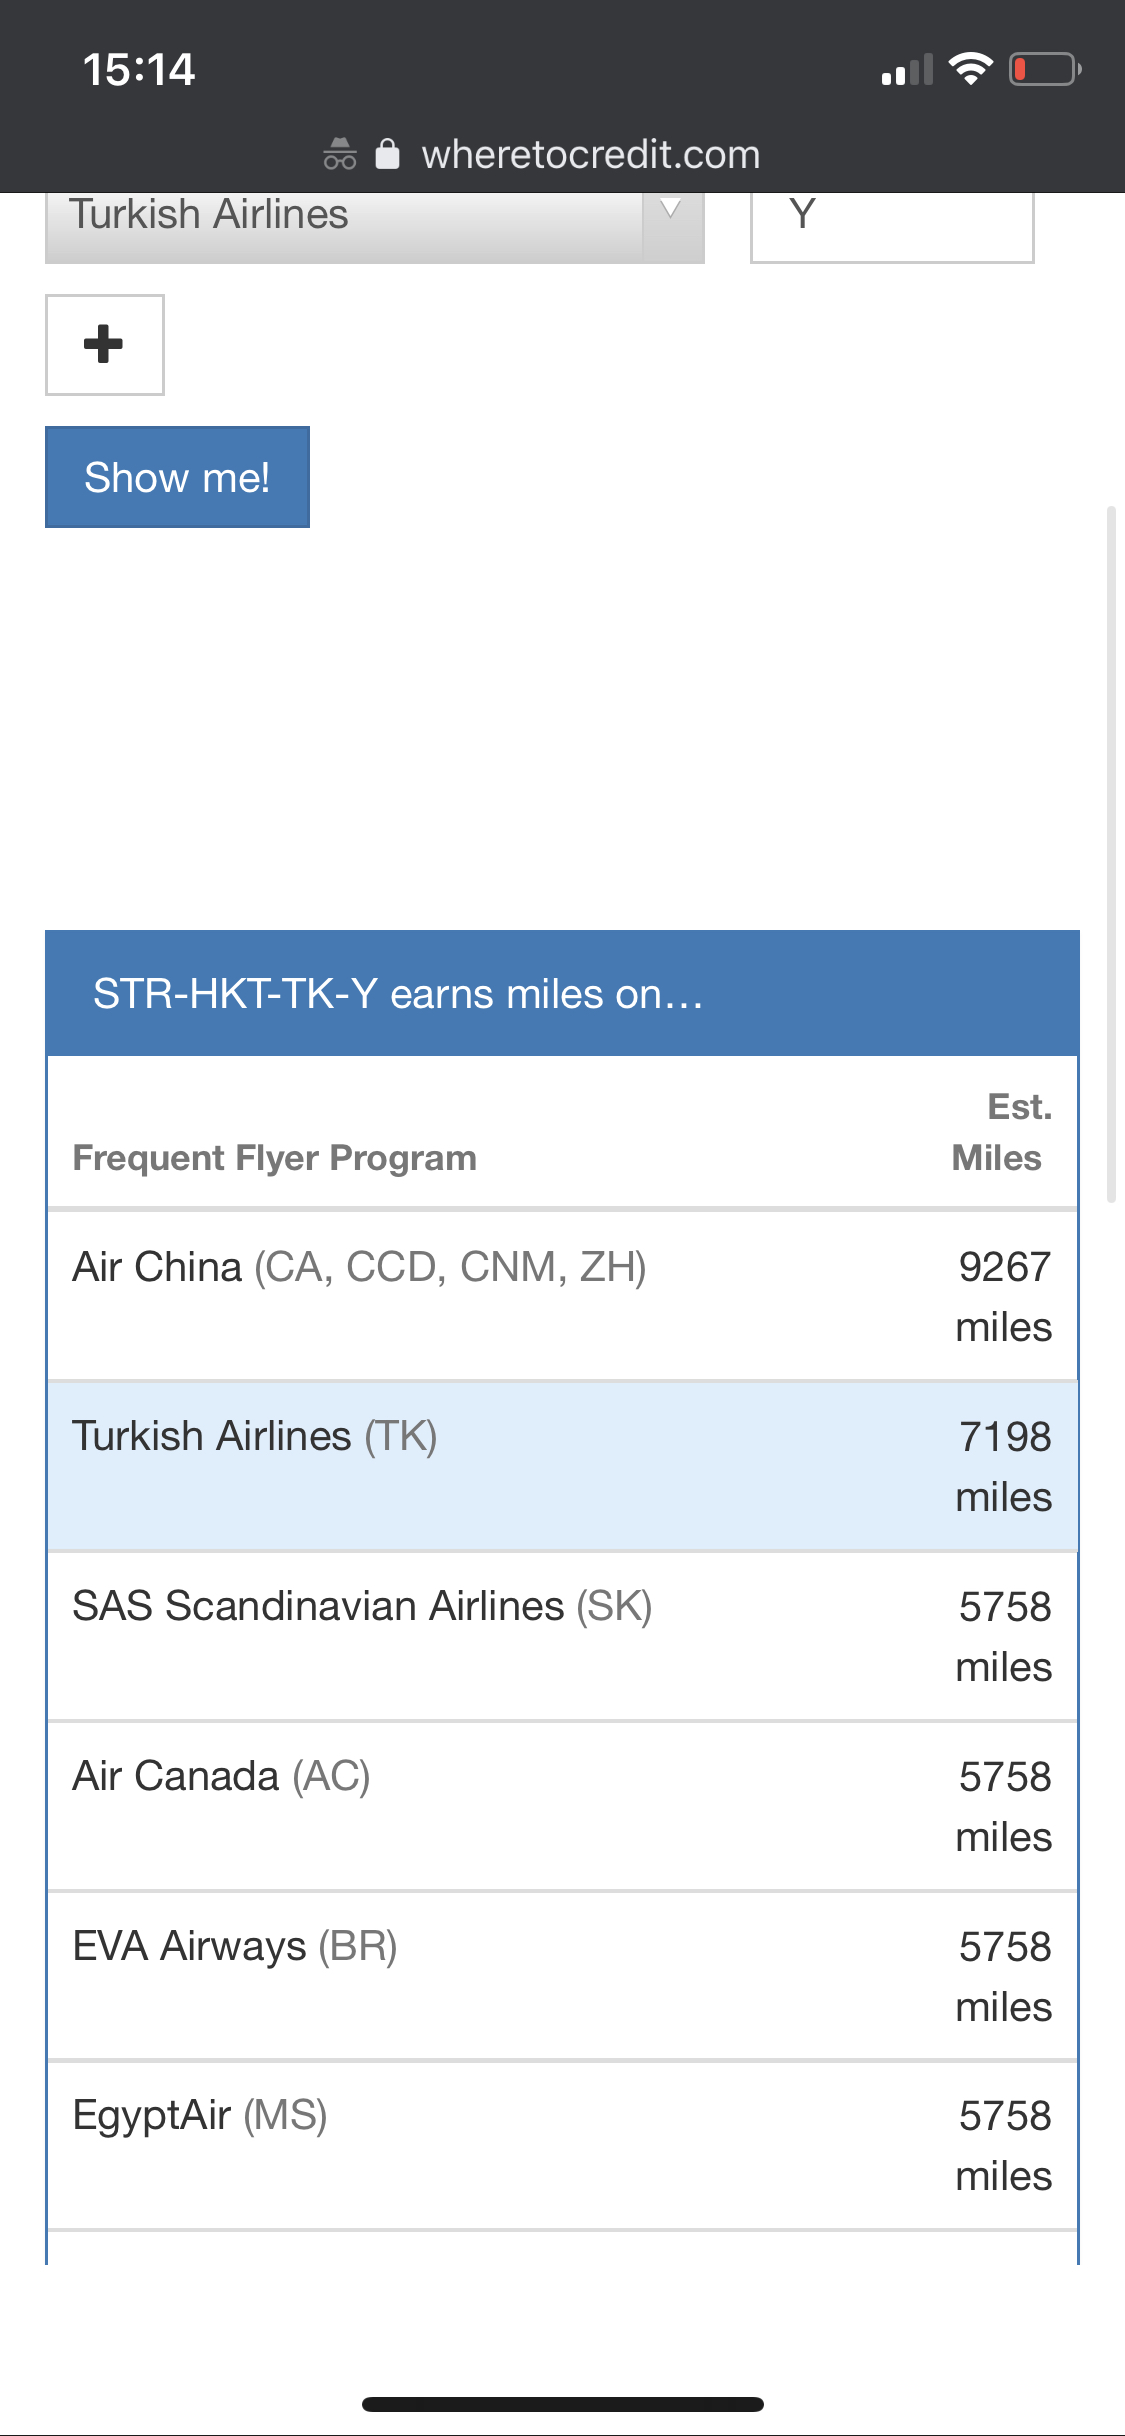Viewport: 1125px width, 2436px height.
Task: Tap the cellular signal bars icon
Action: pyautogui.click(x=907, y=70)
